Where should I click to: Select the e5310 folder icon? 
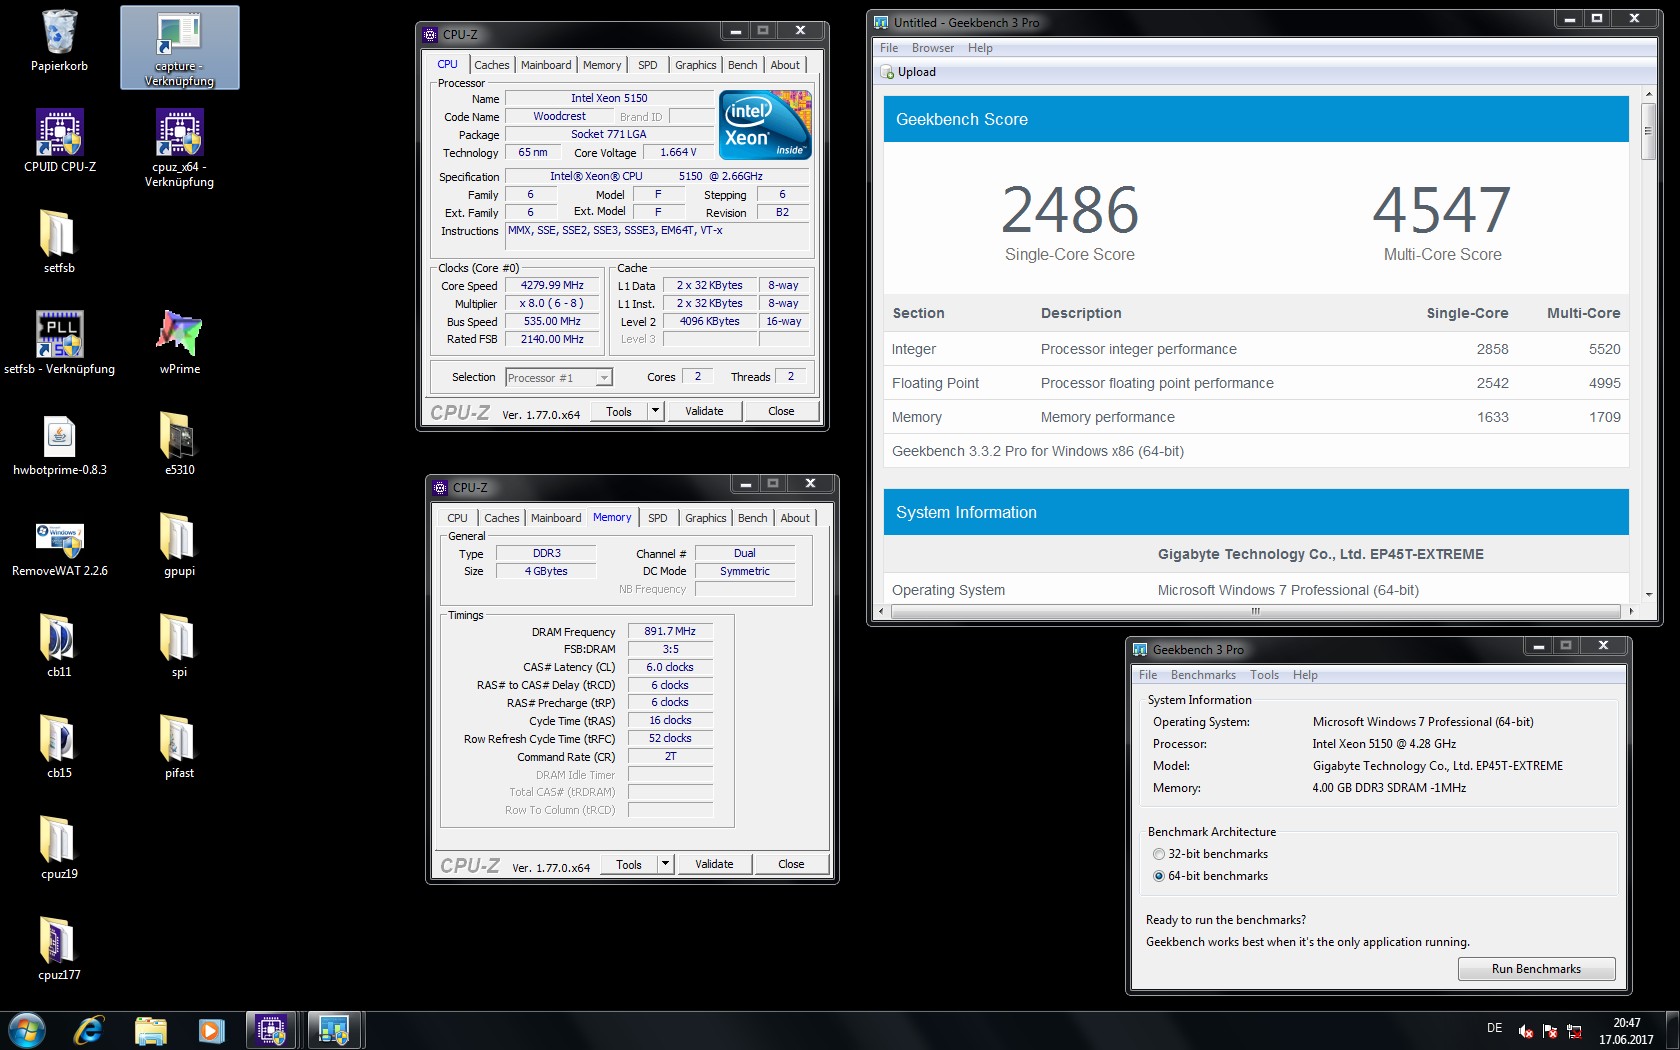point(179,445)
